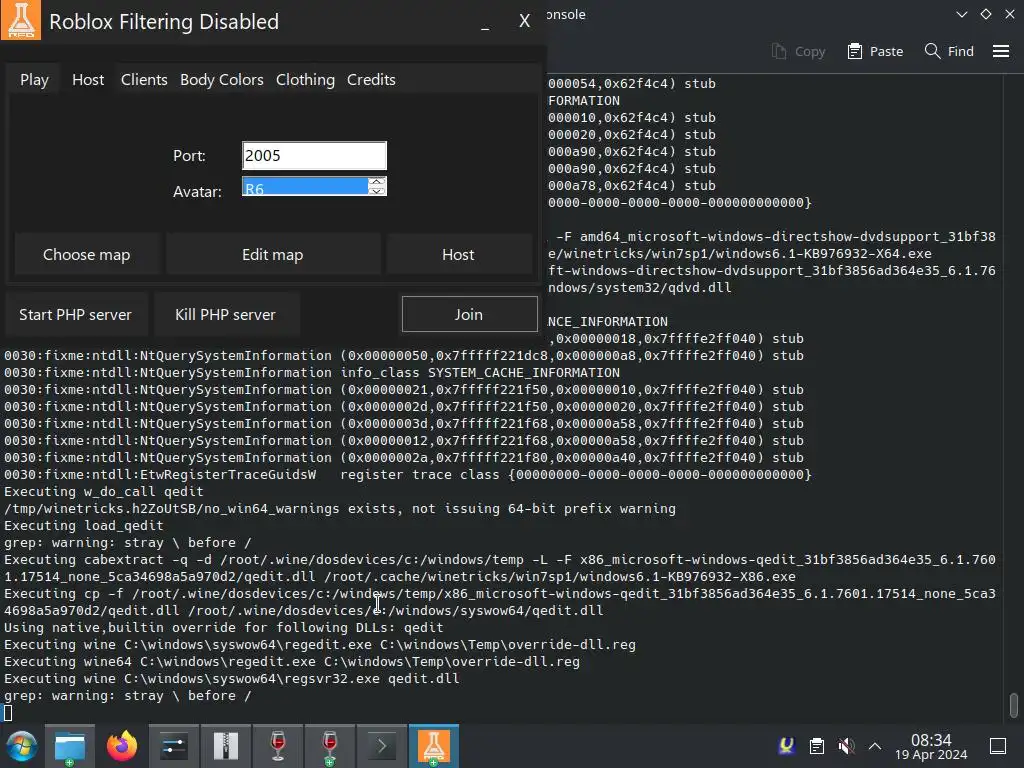1024x768 pixels.
Task: Click the first Wine glass taskbar icon
Action: pos(278,746)
